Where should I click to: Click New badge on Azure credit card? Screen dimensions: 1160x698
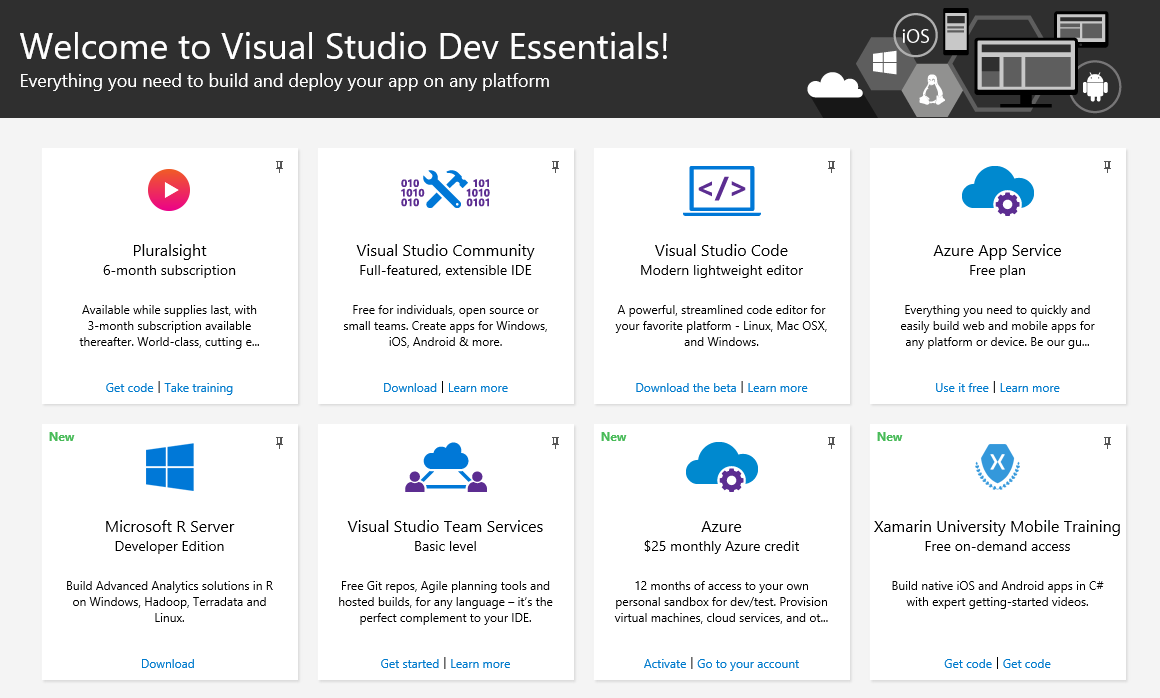click(x=613, y=437)
